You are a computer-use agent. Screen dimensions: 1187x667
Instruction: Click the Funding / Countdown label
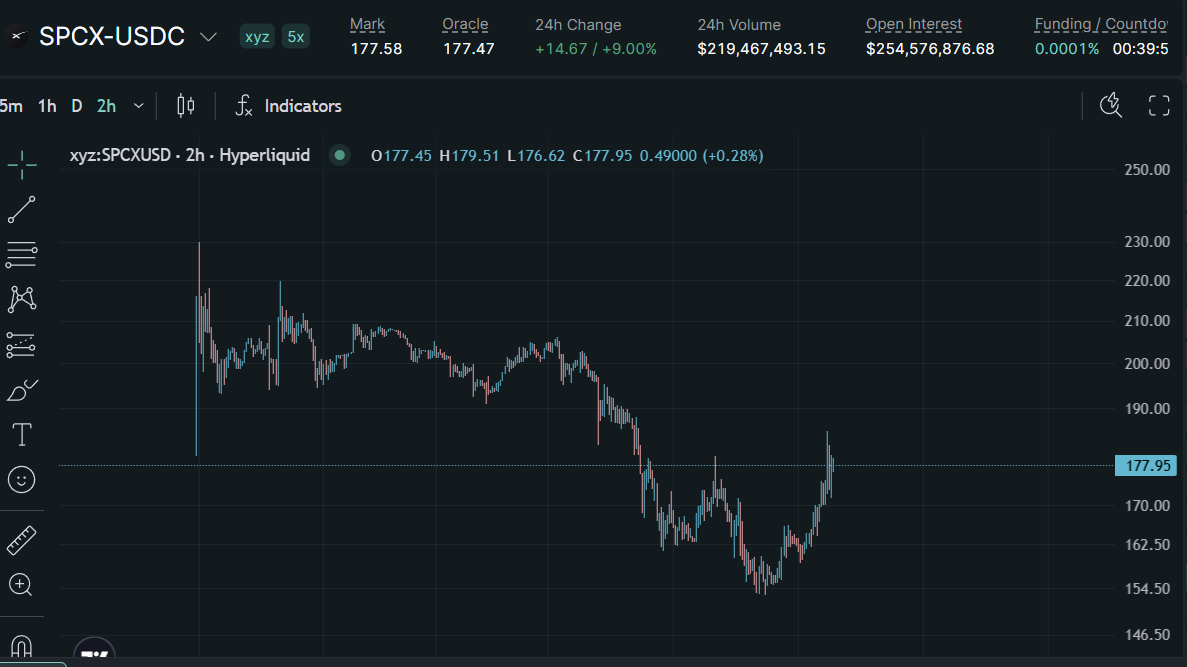(x=1101, y=24)
